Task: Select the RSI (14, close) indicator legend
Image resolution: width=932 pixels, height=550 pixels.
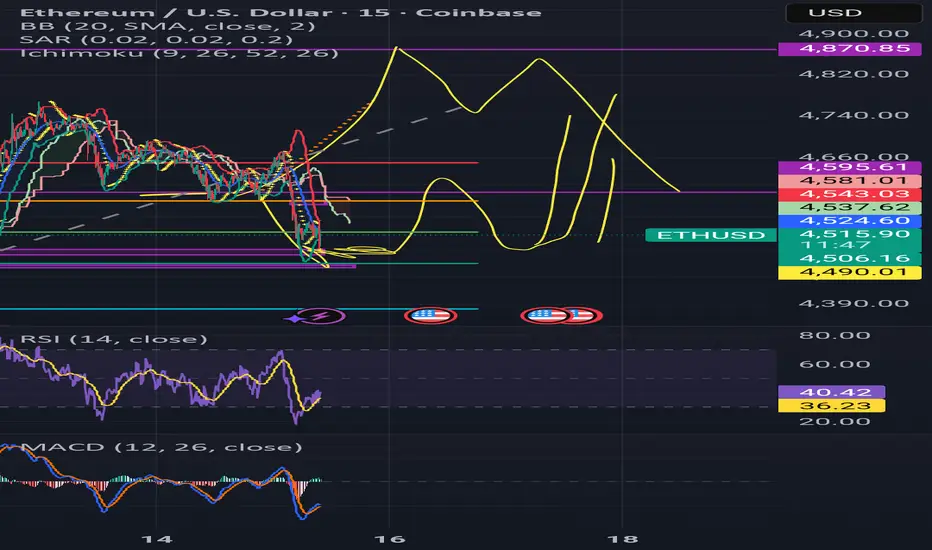Action: (x=114, y=339)
